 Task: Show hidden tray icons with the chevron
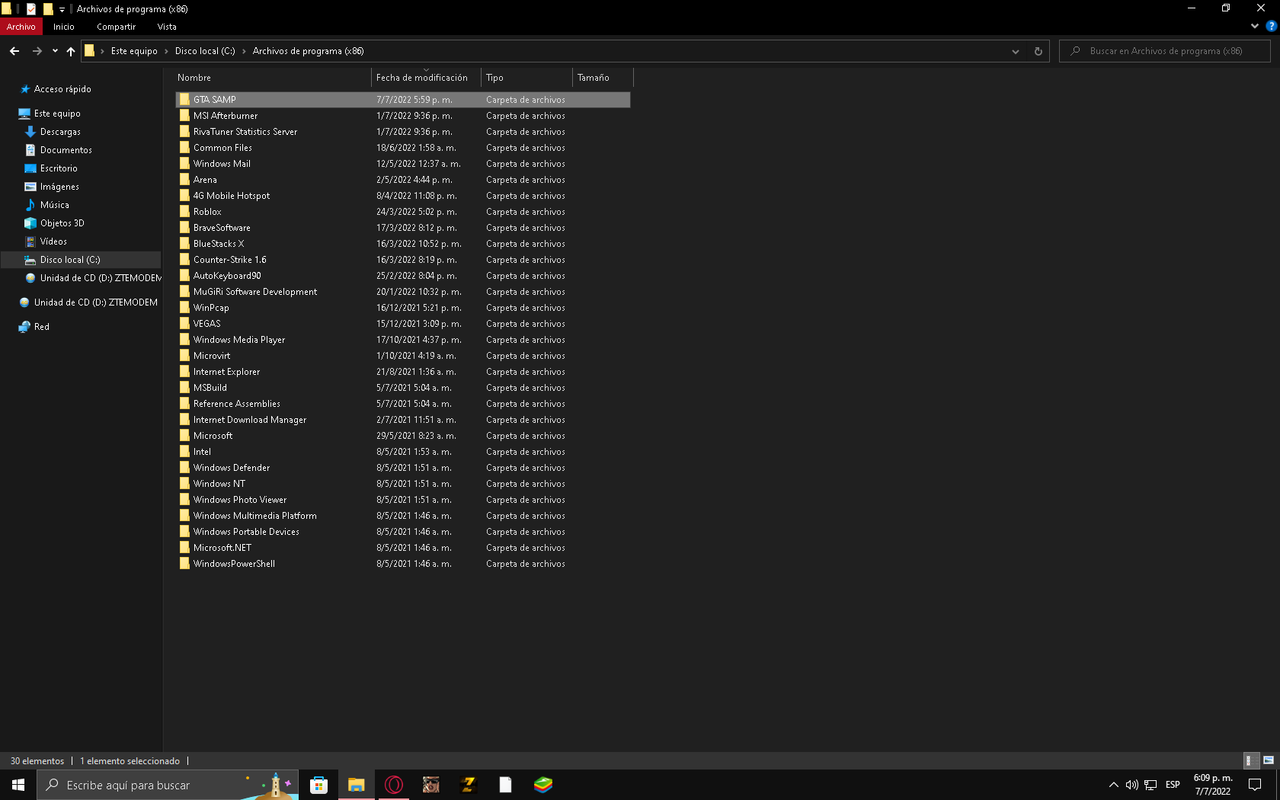click(x=1114, y=785)
